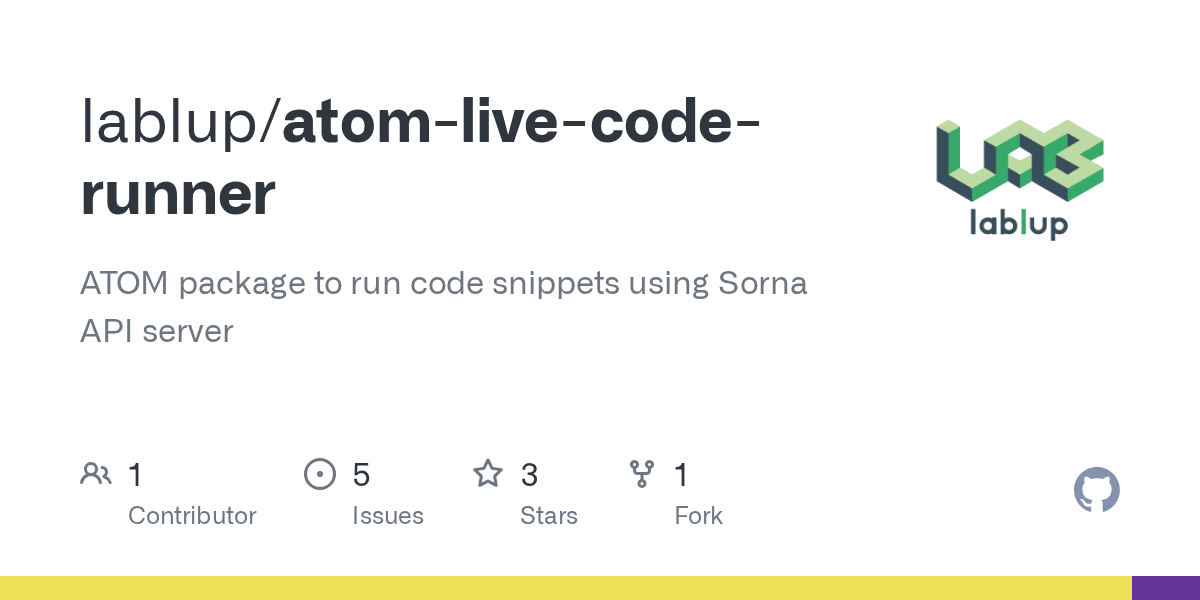The width and height of the screenshot is (1200, 600).
Task: Click the Contributor label text
Action: [192, 516]
